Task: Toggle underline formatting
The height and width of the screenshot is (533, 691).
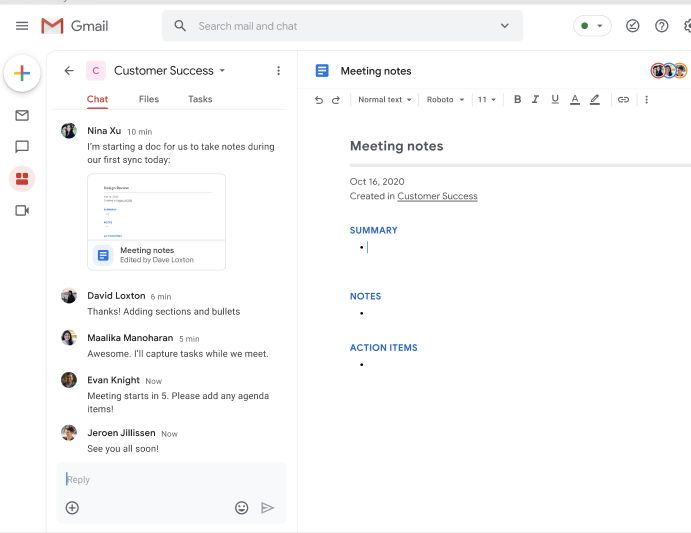Action: 555,99
